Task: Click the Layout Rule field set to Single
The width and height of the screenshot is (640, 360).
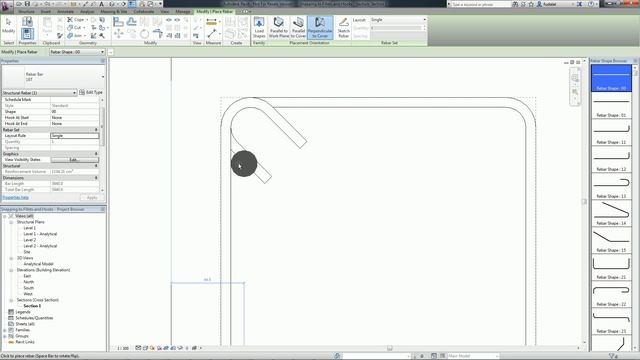Action: pos(75,136)
